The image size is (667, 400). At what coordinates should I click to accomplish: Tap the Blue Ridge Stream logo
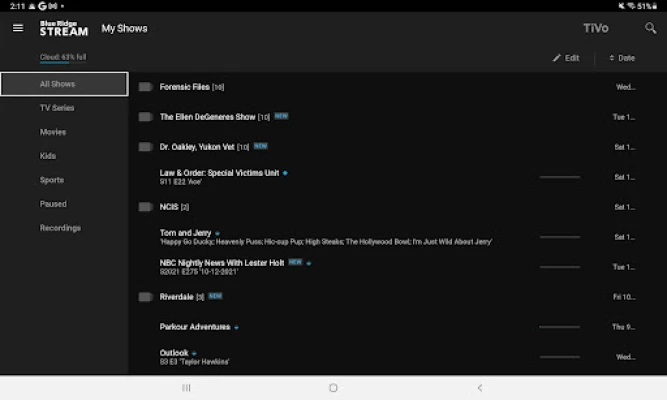pyautogui.click(x=64, y=29)
